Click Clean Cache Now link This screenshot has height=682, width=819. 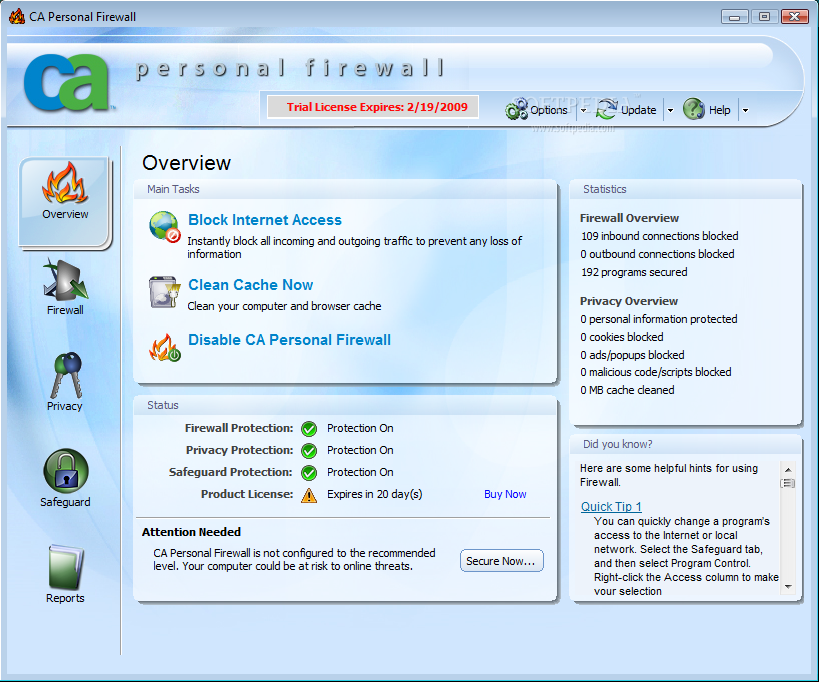tap(251, 285)
